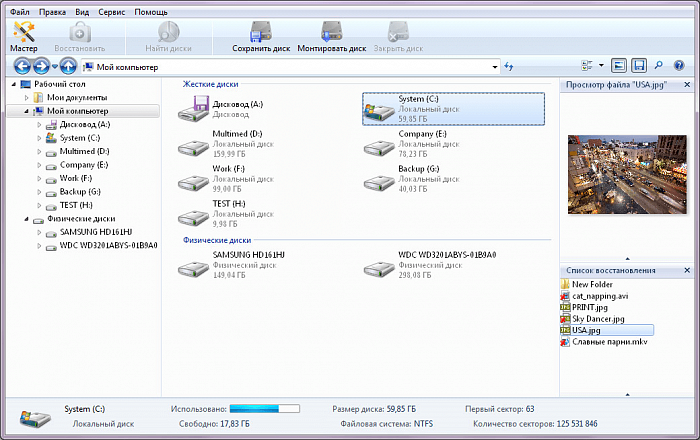The height and width of the screenshot is (440, 700).
Task: Select Backup (G:) in the folder tree
Action: click(80, 191)
